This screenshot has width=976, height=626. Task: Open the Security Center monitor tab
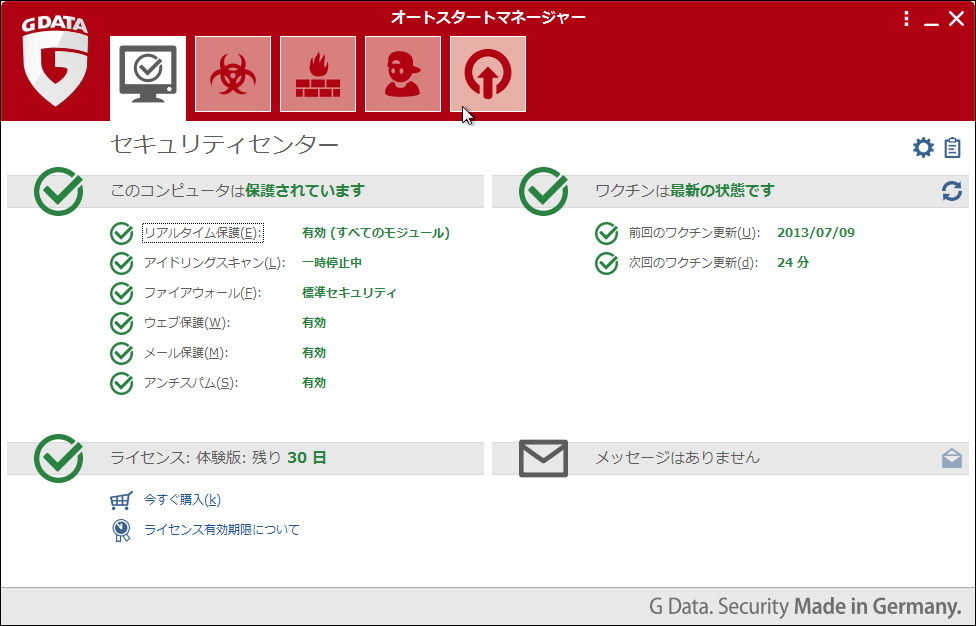tap(148, 78)
